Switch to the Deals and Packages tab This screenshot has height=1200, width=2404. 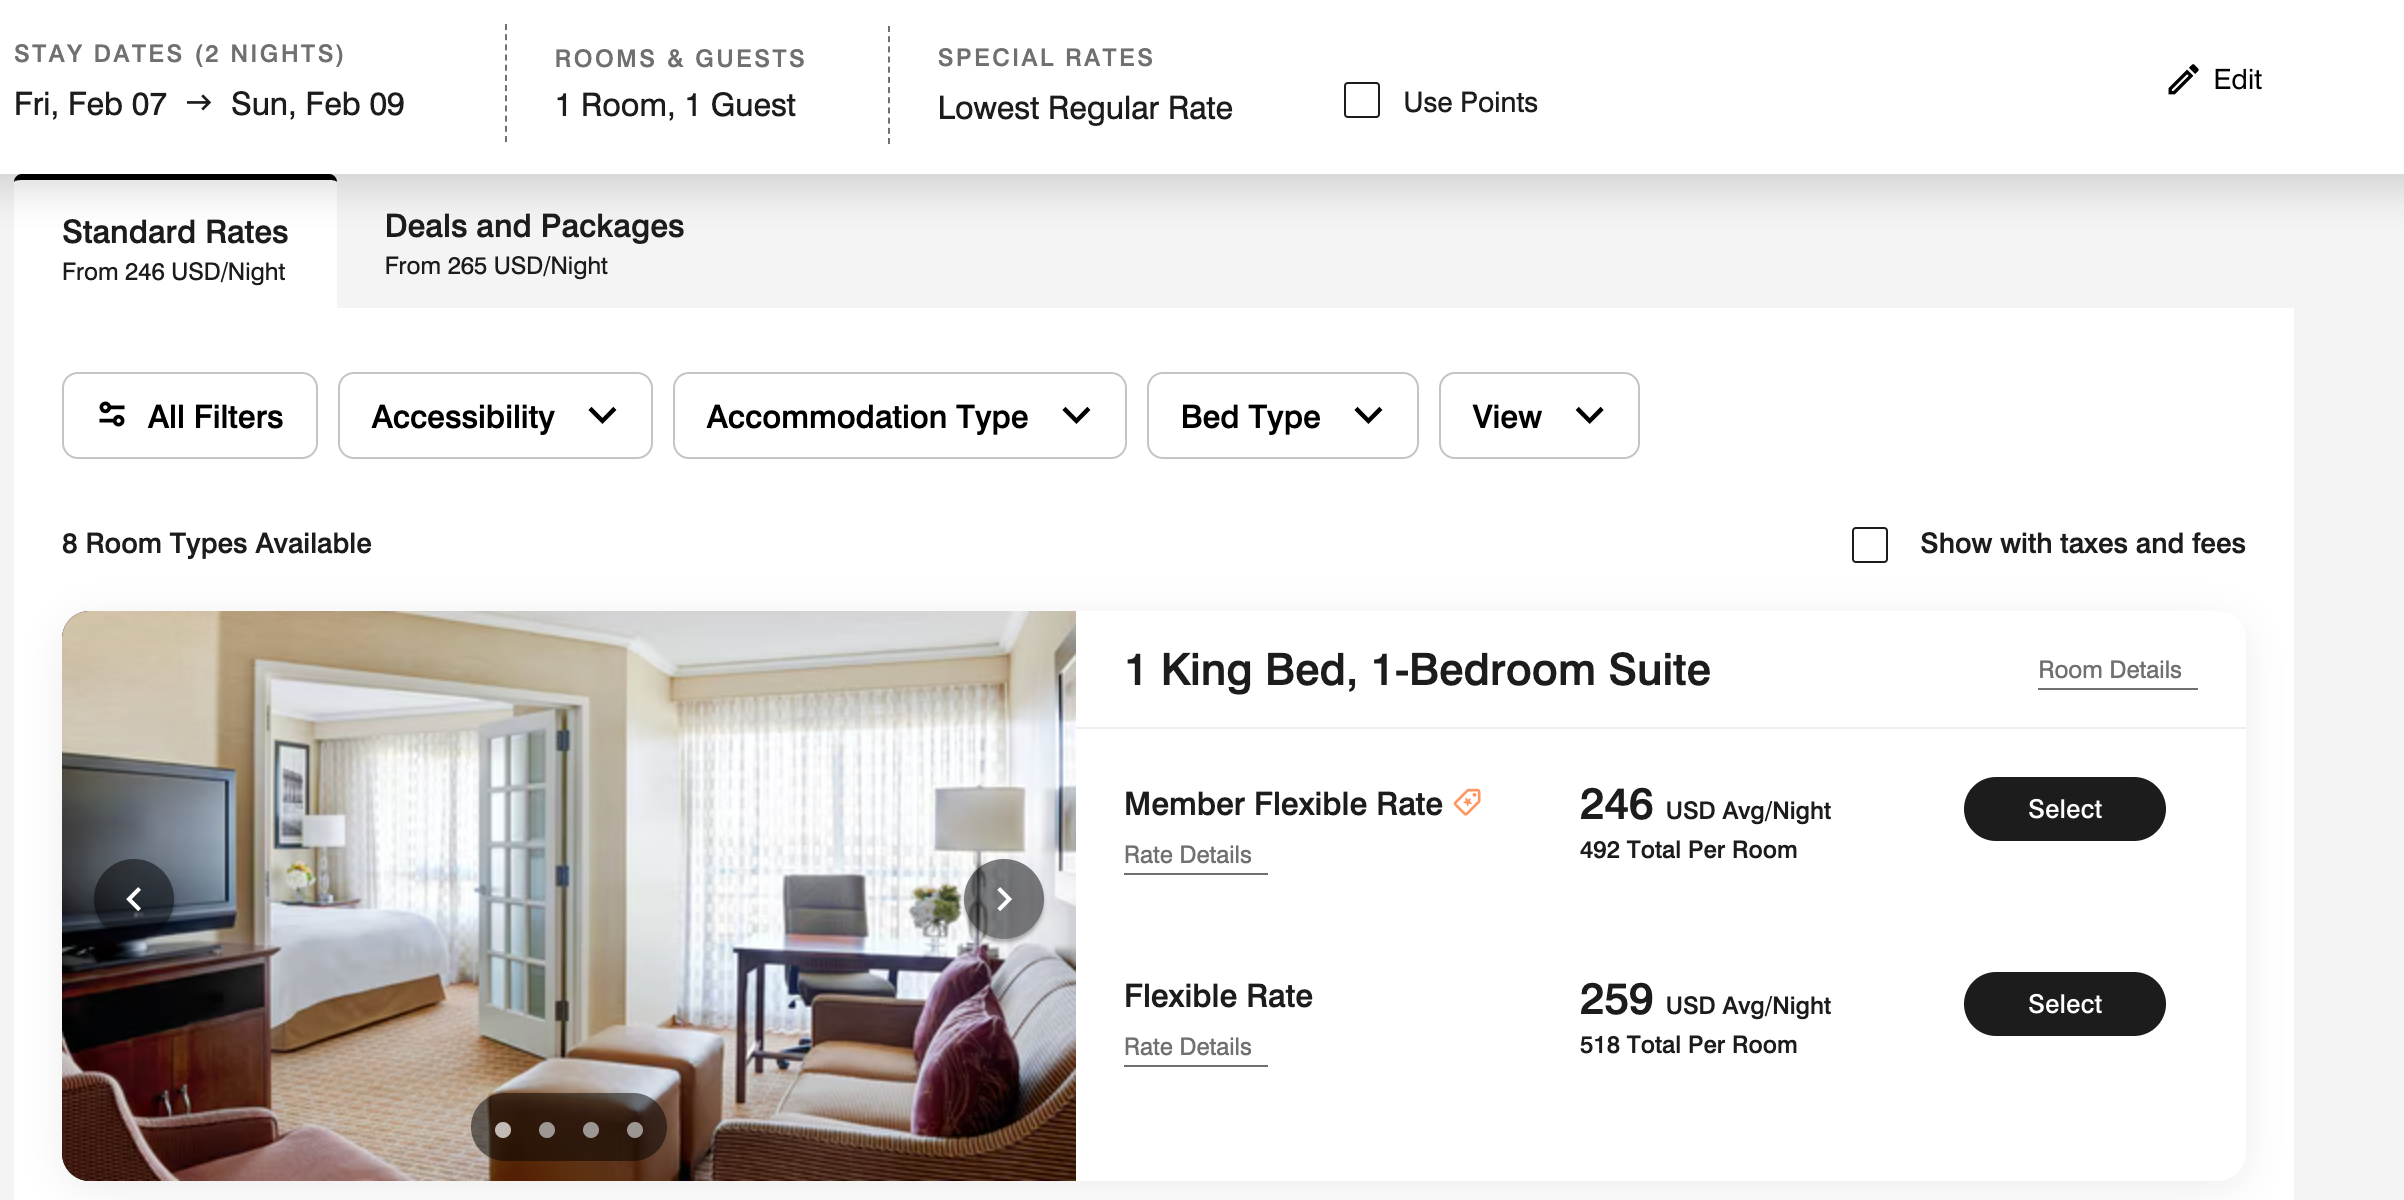click(534, 243)
